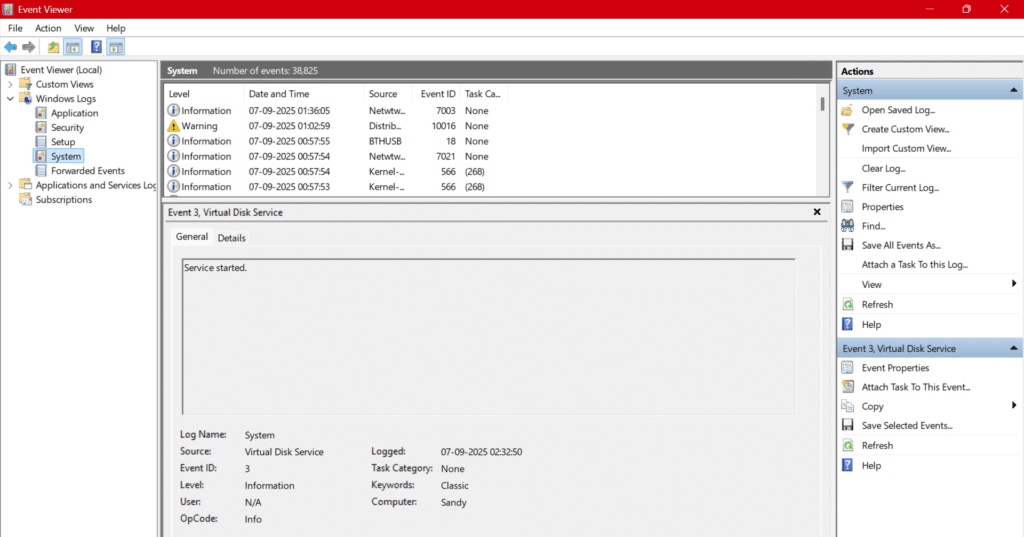This screenshot has height=537, width=1024.
Task: Click the Properties icon under System actions
Action: pyautogui.click(x=848, y=206)
